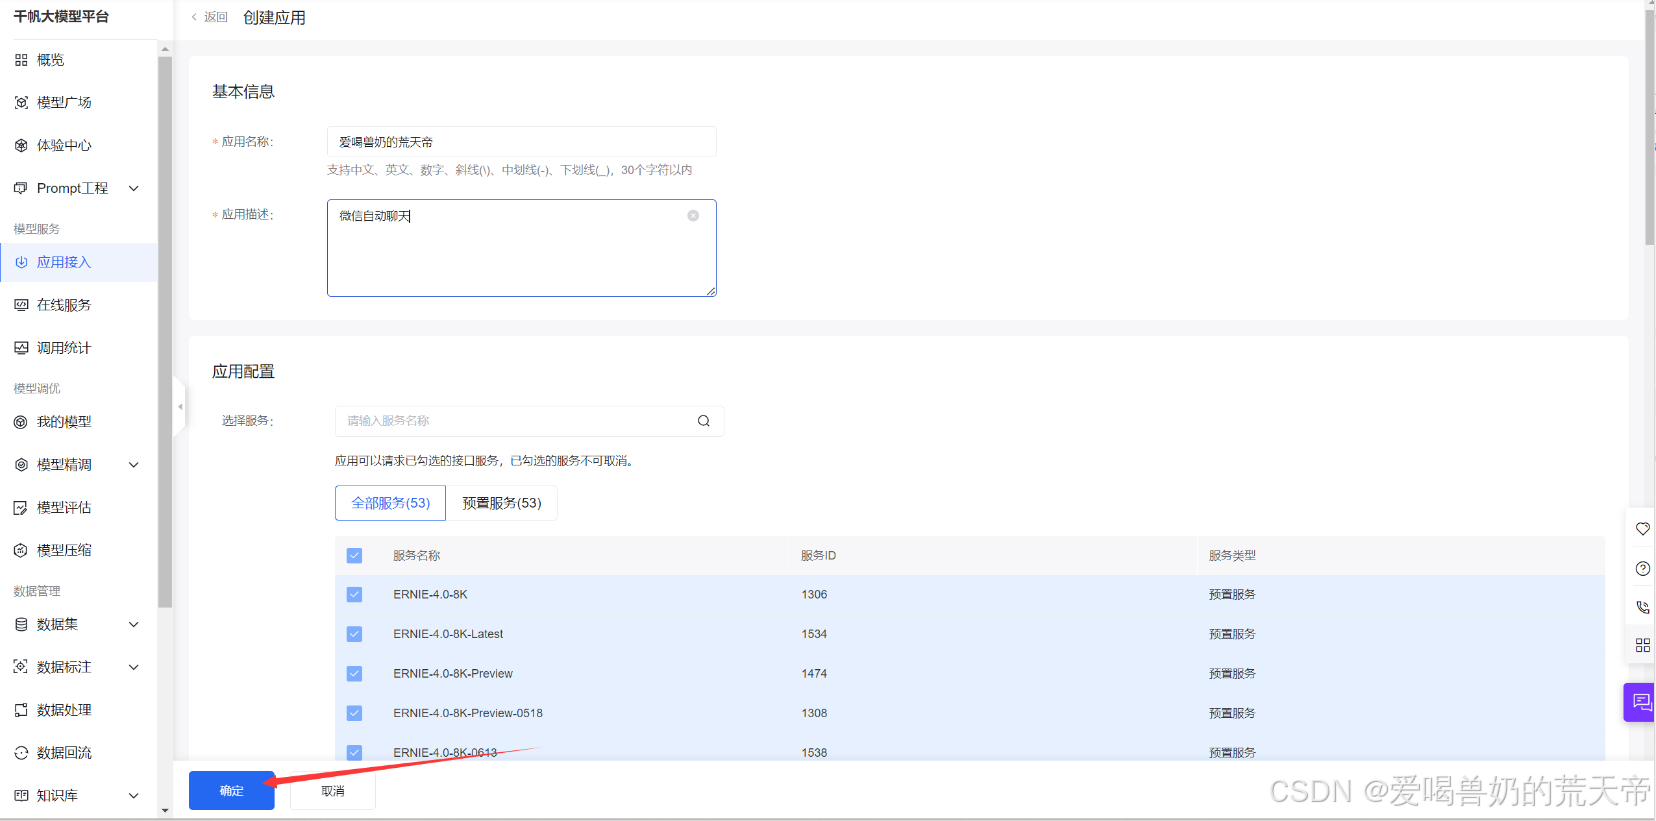The image size is (1656, 821).
Task: Click the 模型广场 sidebar icon
Action: click(x=21, y=103)
